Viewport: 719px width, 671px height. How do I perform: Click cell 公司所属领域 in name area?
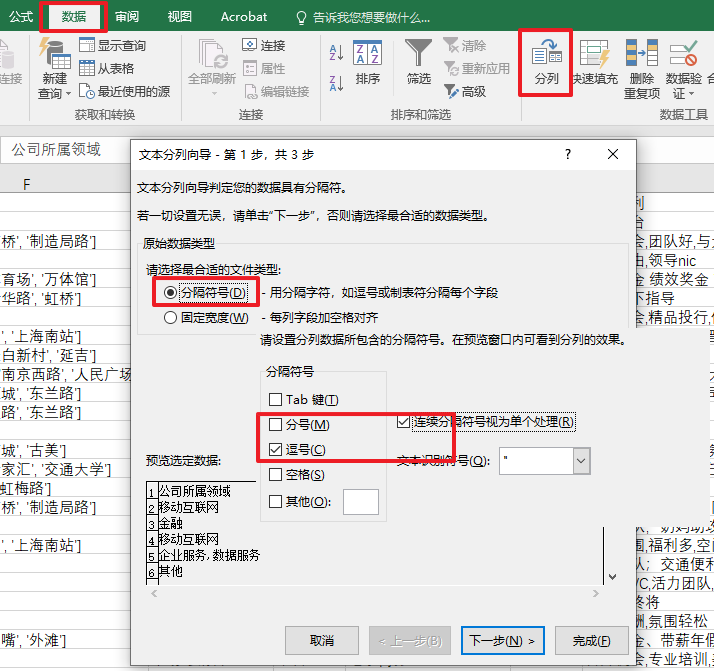[x=55, y=150]
